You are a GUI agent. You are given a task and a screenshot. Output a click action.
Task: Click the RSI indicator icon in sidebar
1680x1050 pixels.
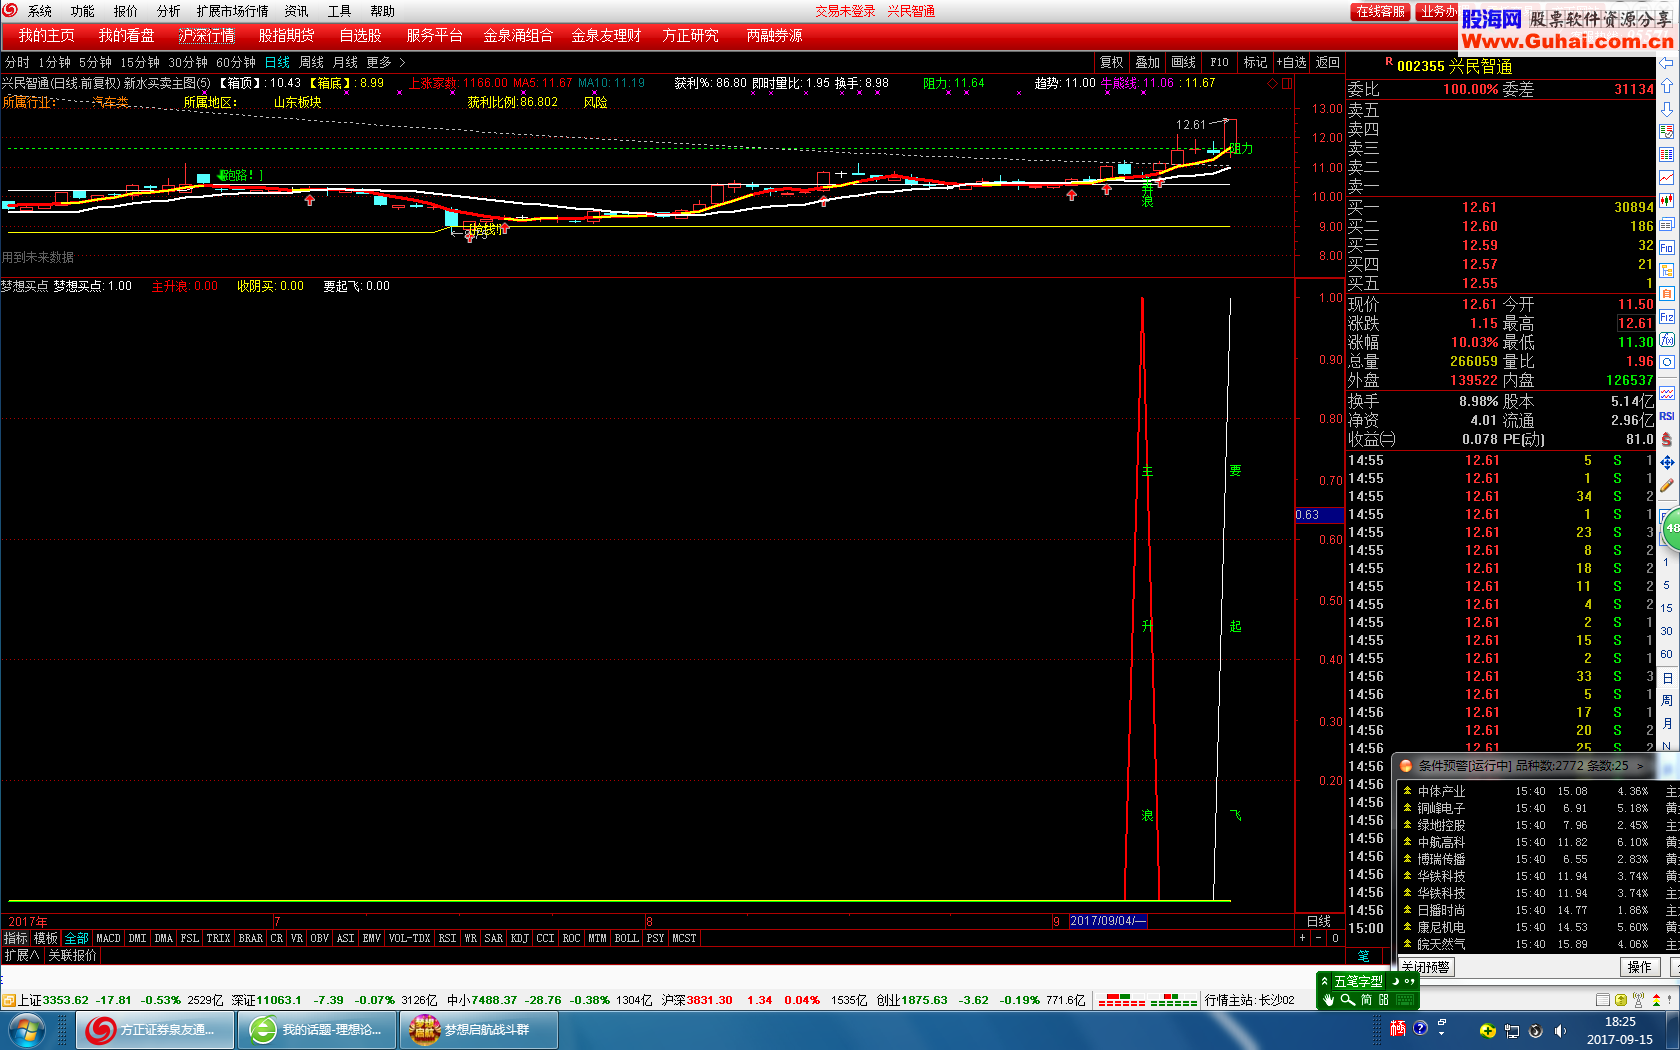[x=1666, y=416]
